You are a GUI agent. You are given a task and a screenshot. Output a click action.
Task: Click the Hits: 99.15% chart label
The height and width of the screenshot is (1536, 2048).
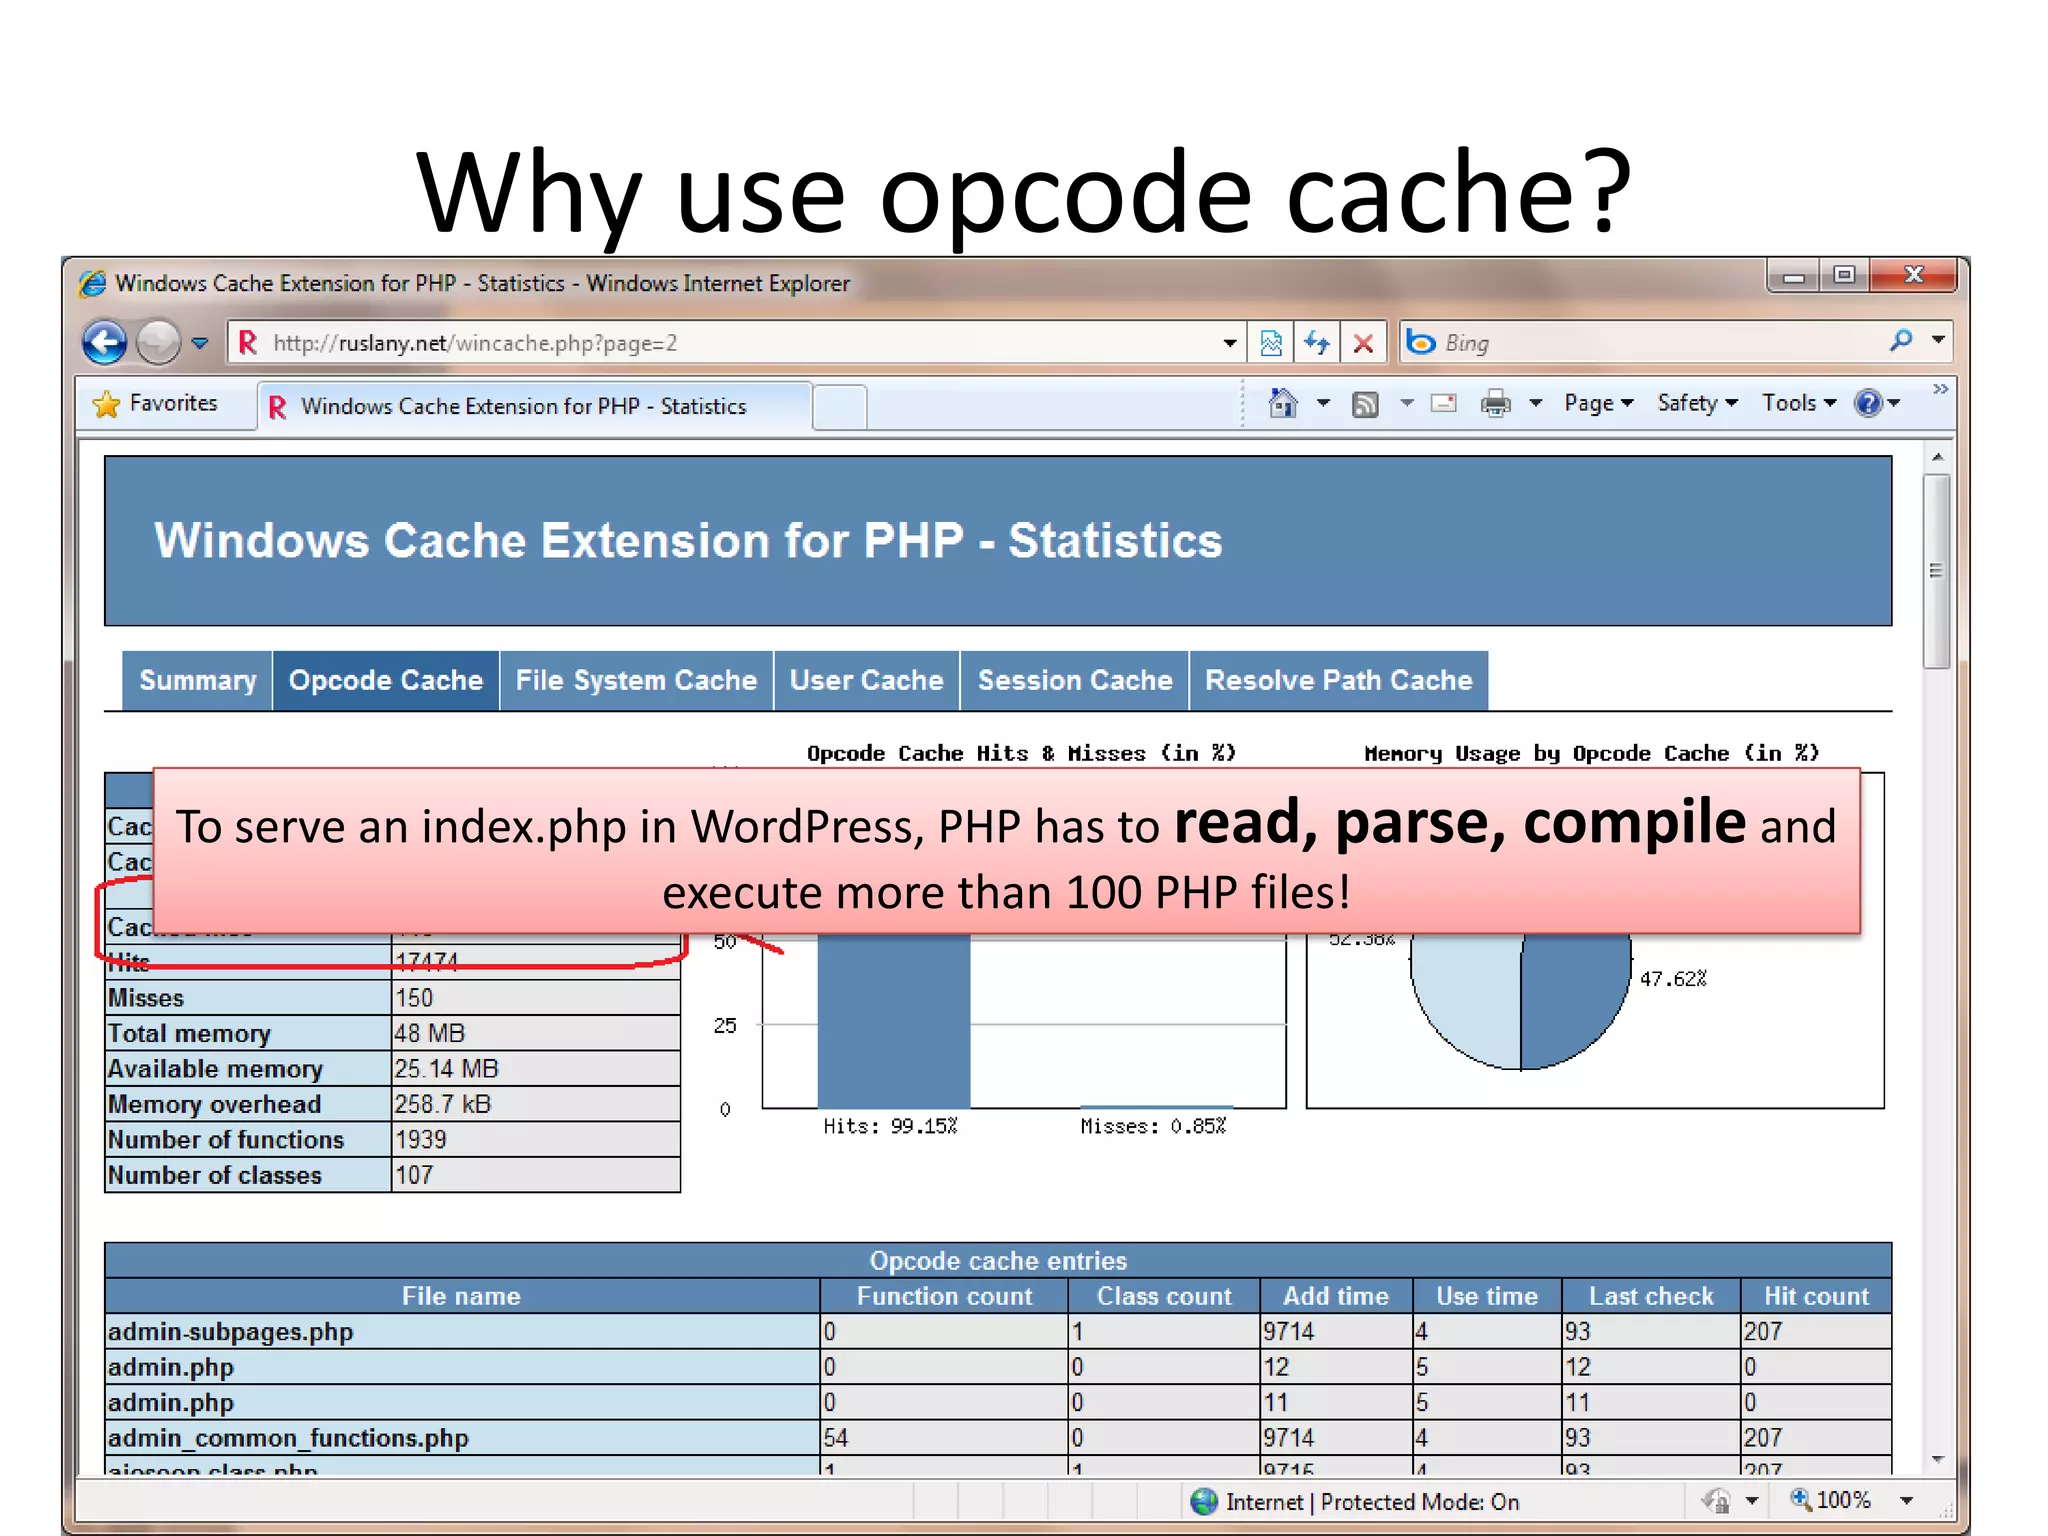890,1126
